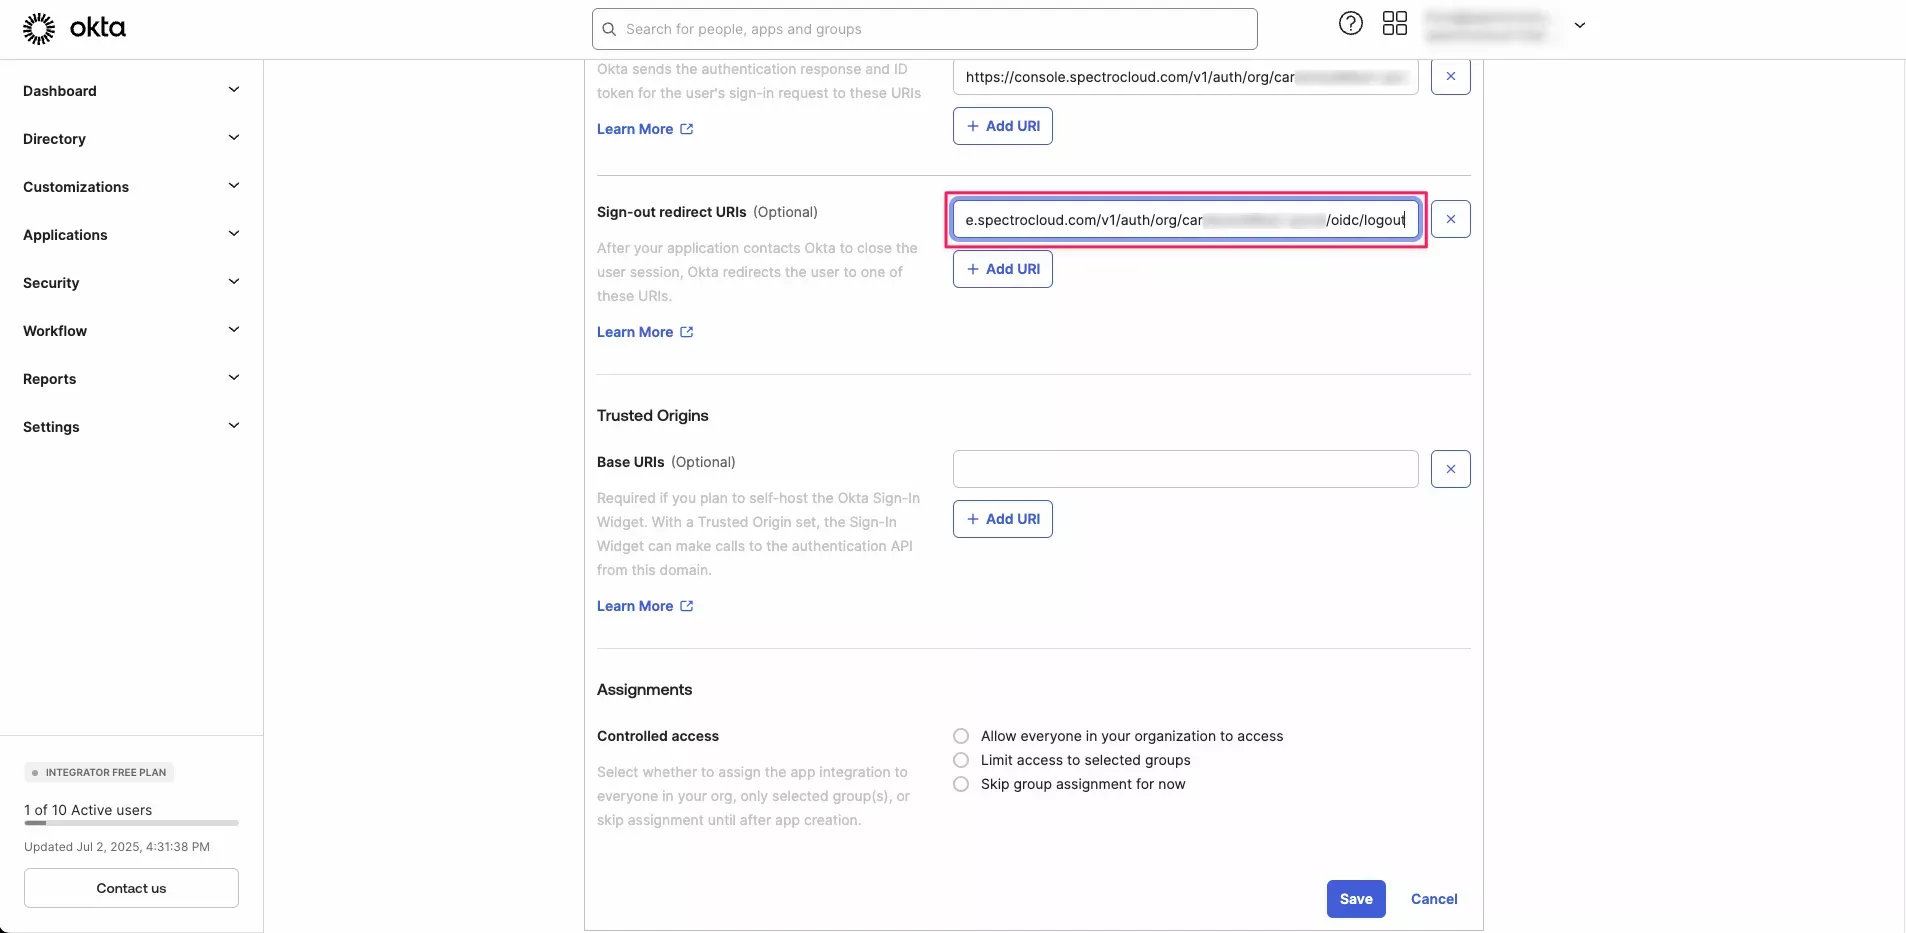Open the account dropdown in top right
Viewport: 1906px width, 933px height.
tap(1579, 27)
